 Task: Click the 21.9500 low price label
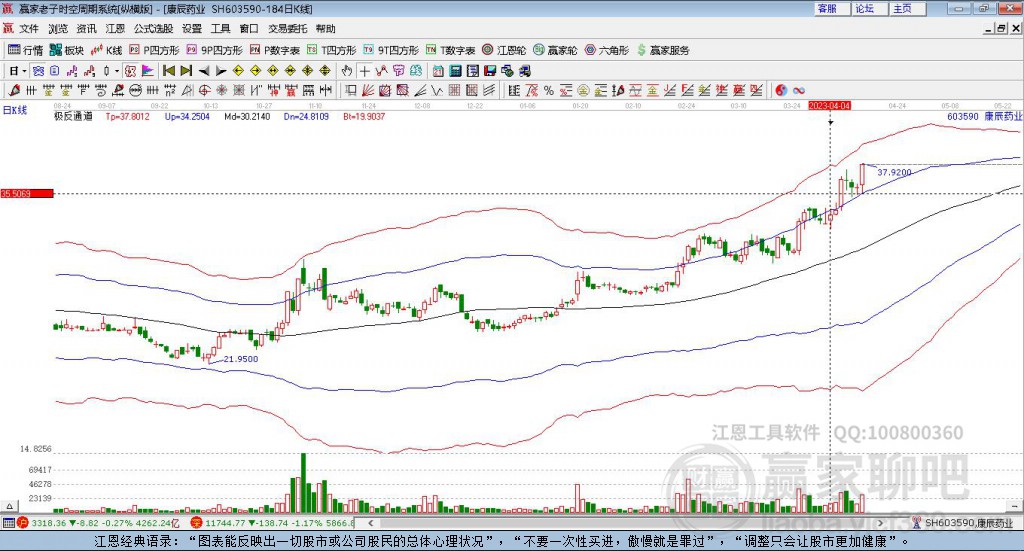pos(241,359)
